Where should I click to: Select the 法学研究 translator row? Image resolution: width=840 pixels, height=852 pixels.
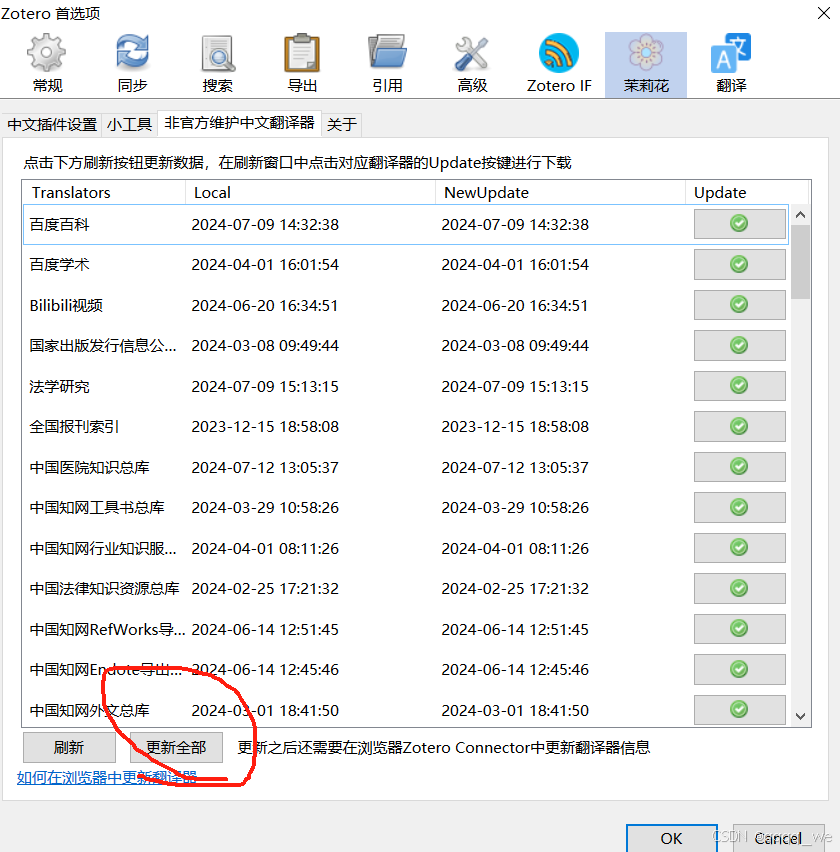pos(405,386)
